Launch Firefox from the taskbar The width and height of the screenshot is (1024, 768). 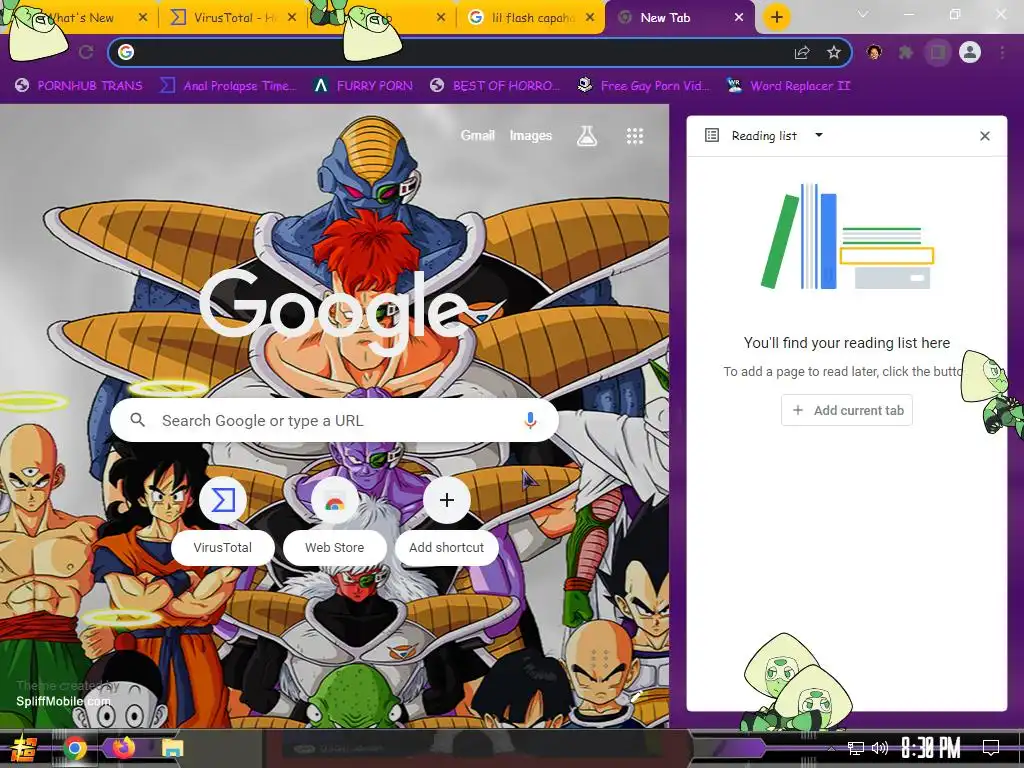click(123, 747)
